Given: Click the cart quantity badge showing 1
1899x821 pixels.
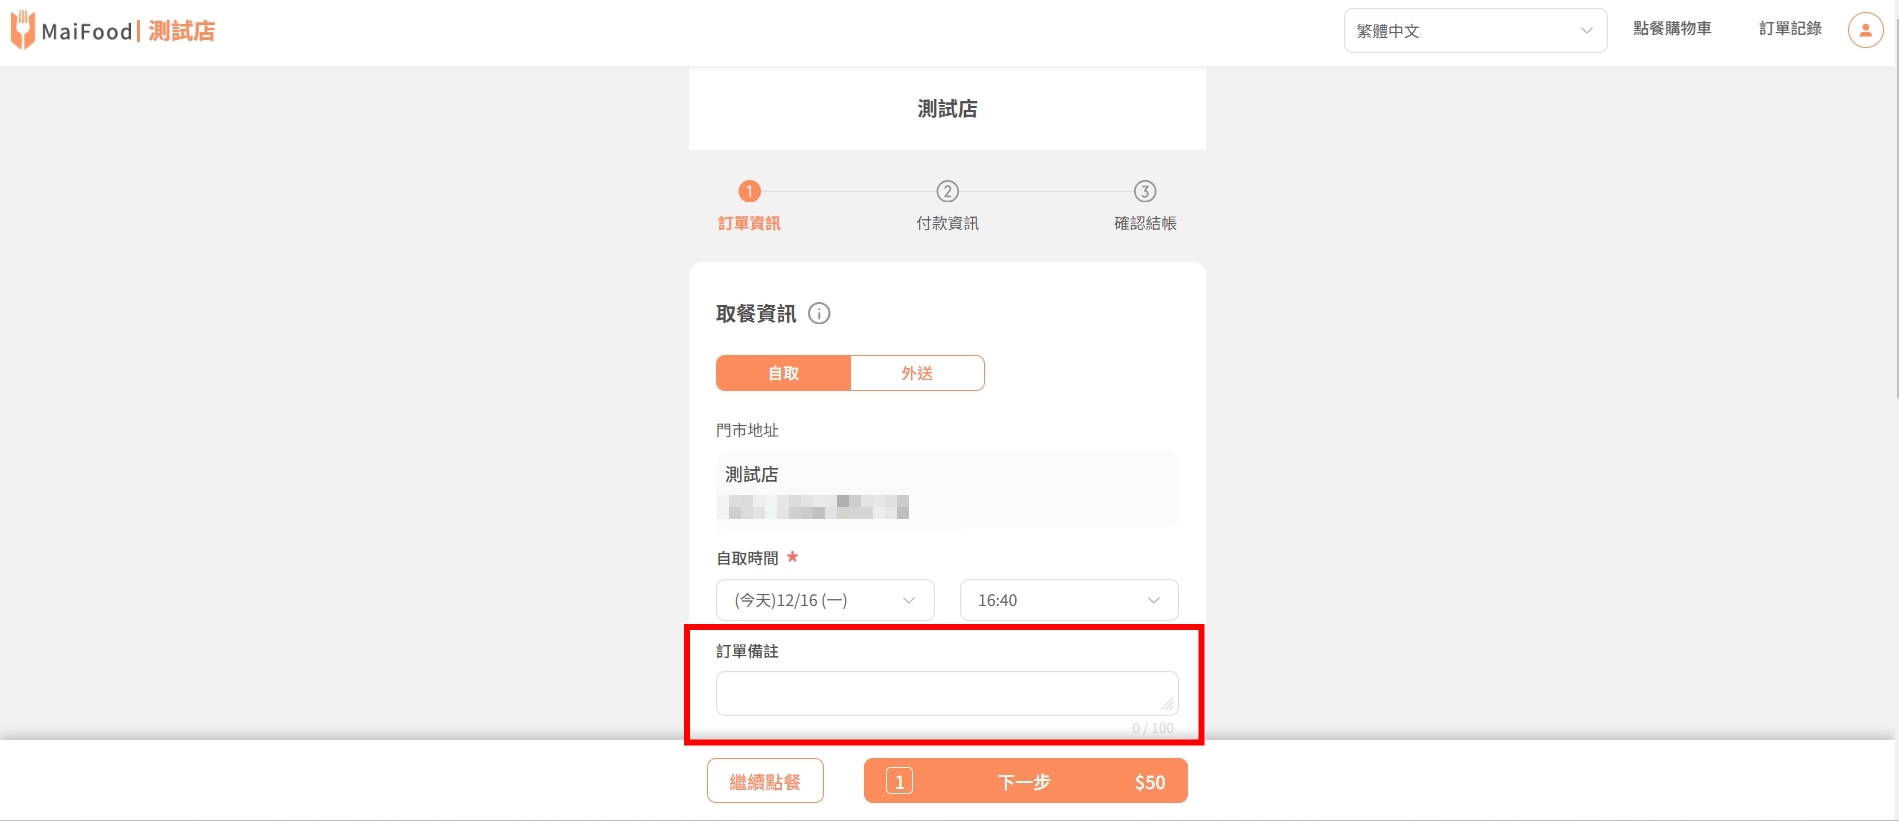Looking at the screenshot, I should tap(899, 782).
